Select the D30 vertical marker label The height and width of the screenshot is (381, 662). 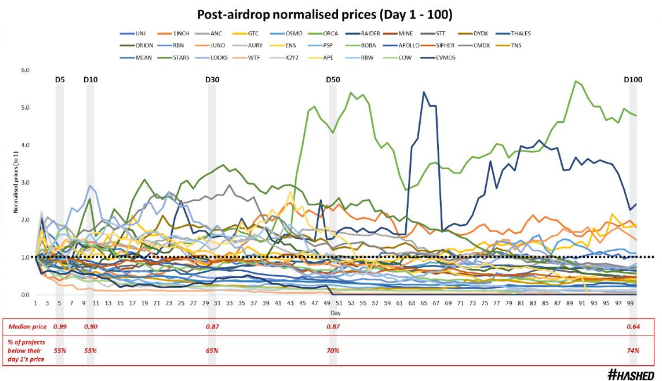click(212, 79)
